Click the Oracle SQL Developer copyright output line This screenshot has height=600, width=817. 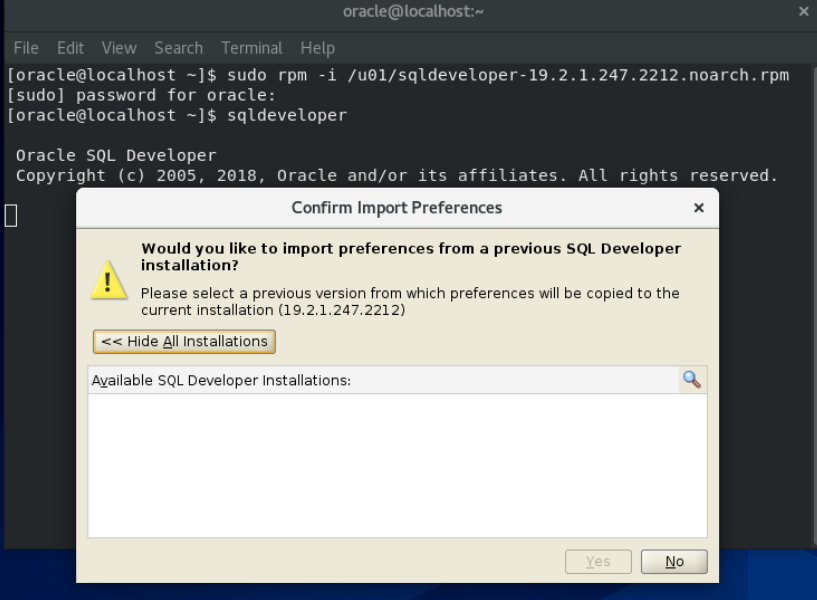pos(400,175)
